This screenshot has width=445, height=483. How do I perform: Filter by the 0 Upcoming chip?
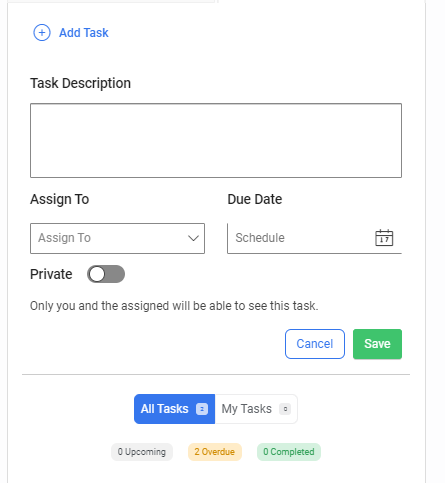tap(142, 452)
